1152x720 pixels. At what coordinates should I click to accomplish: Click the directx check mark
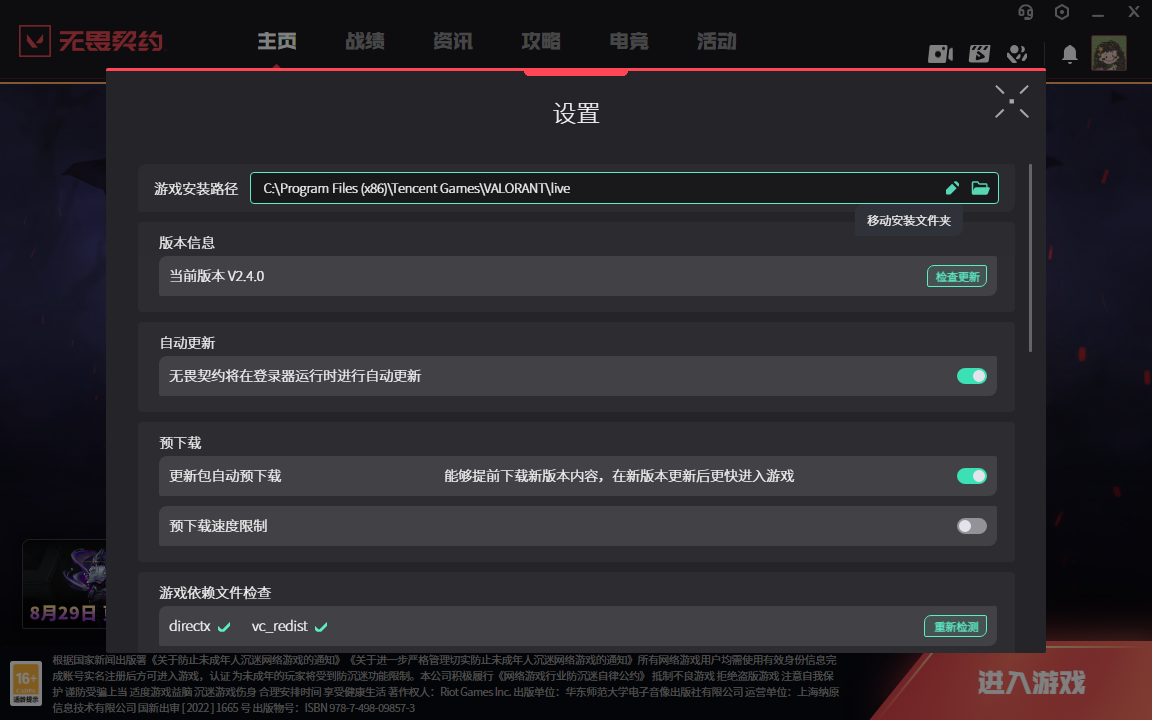tap(224, 627)
